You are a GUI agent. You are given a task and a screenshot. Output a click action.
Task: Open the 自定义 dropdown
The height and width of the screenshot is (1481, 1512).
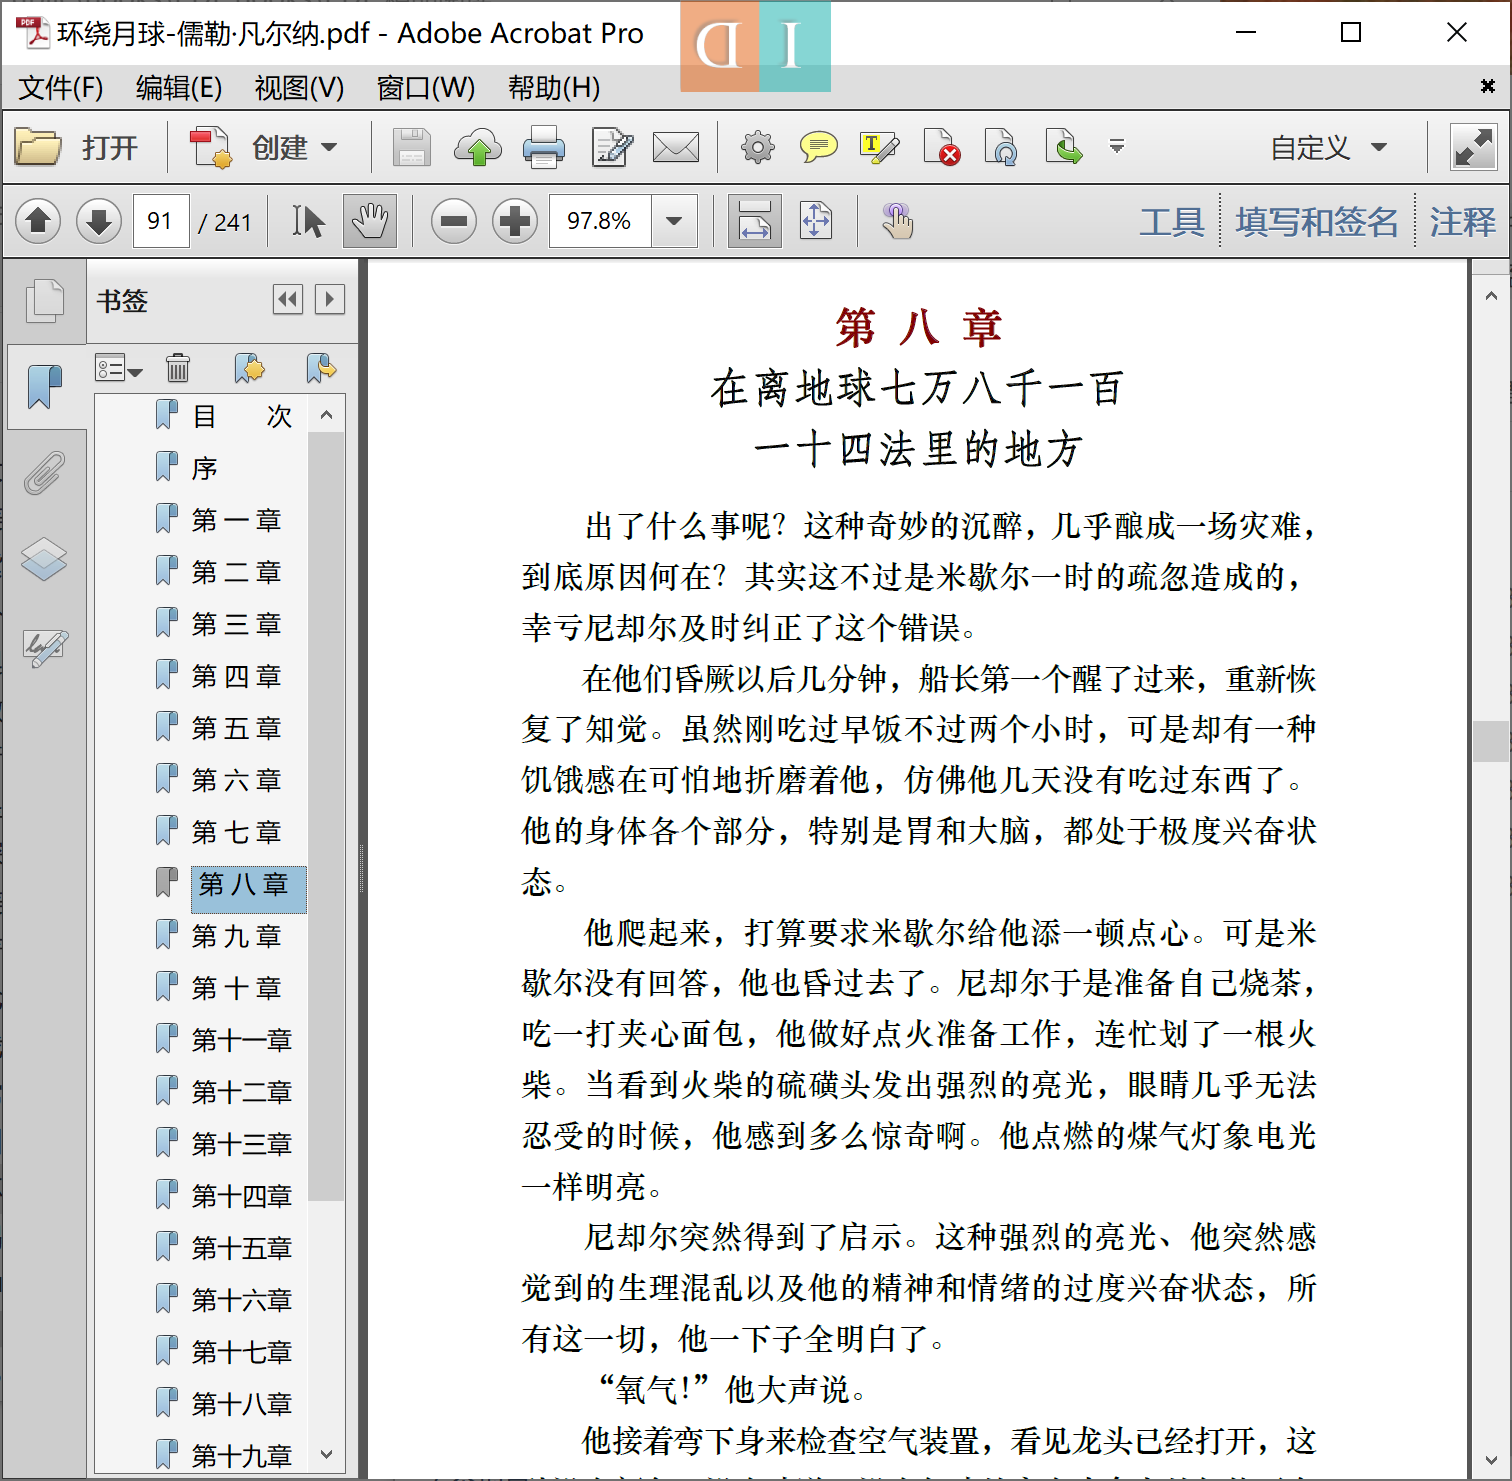point(1329,148)
